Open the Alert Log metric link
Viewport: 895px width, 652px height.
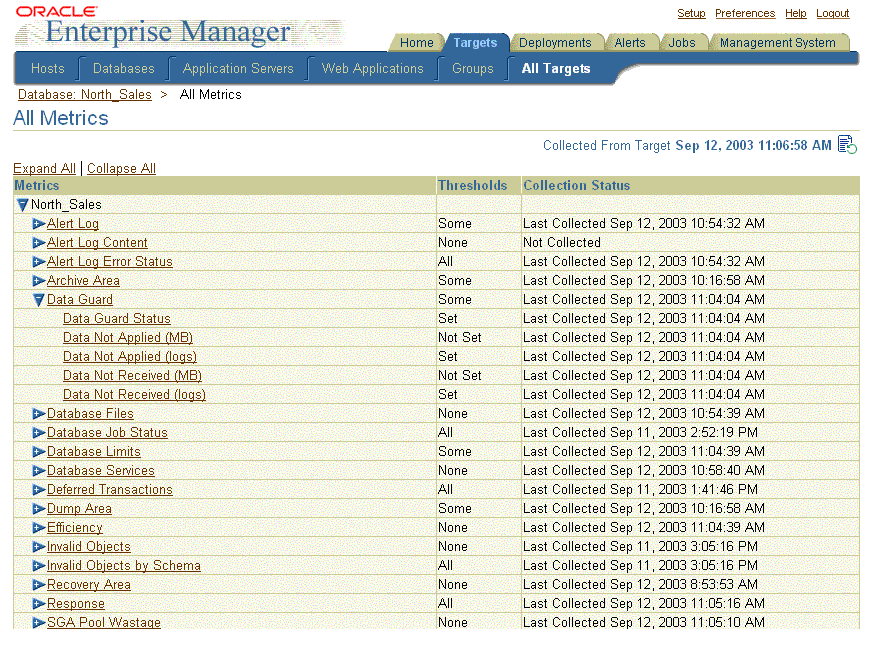point(72,224)
